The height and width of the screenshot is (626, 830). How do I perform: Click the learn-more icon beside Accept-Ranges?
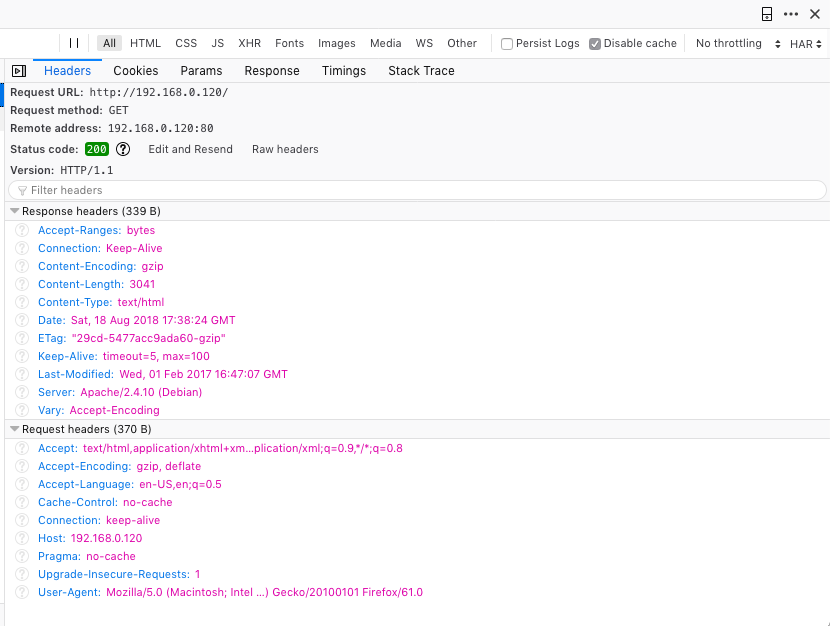coord(21,230)
